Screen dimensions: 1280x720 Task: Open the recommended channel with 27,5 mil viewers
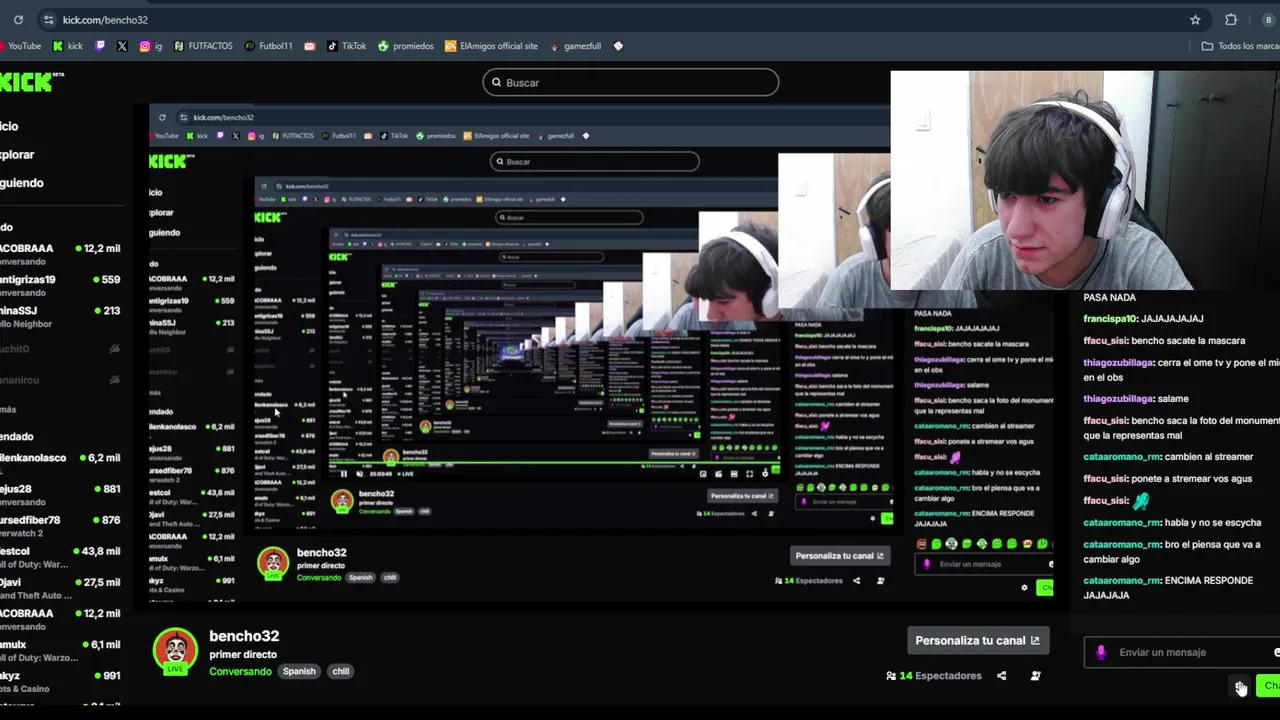[60, 587]
